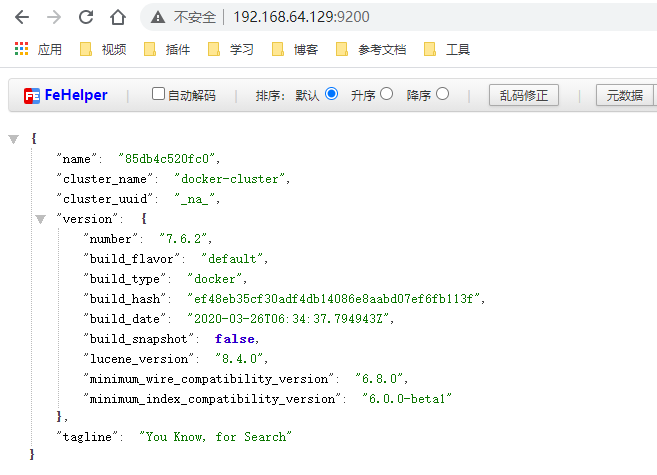Click the build_flavor value "default"

(x=233, y=259)
